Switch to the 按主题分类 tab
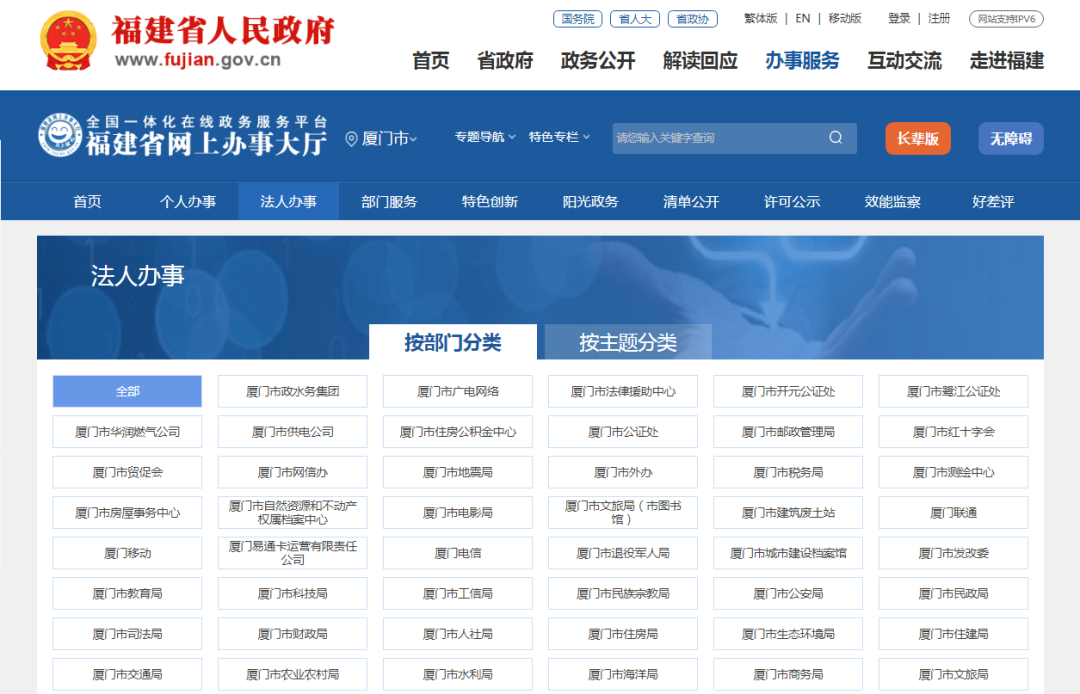Image resolution: width=1080 pixels, height=694 pixels. click(627, 343)
